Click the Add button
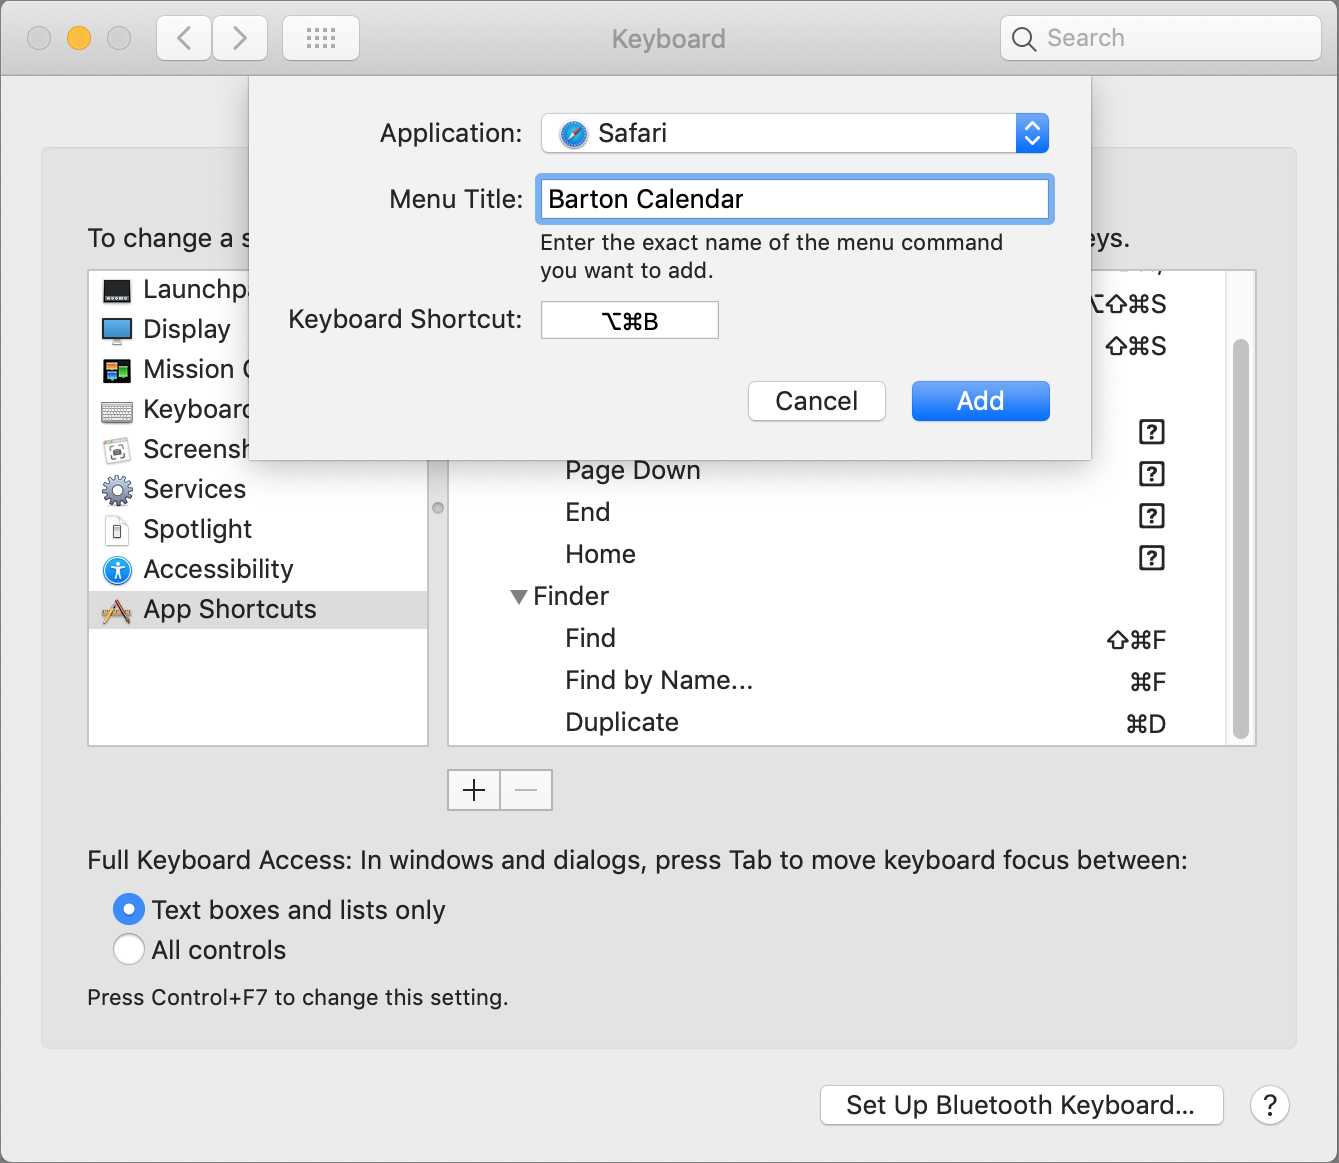The width and height of the screenshot is (1339, 1163). click(x=981, y=401)
